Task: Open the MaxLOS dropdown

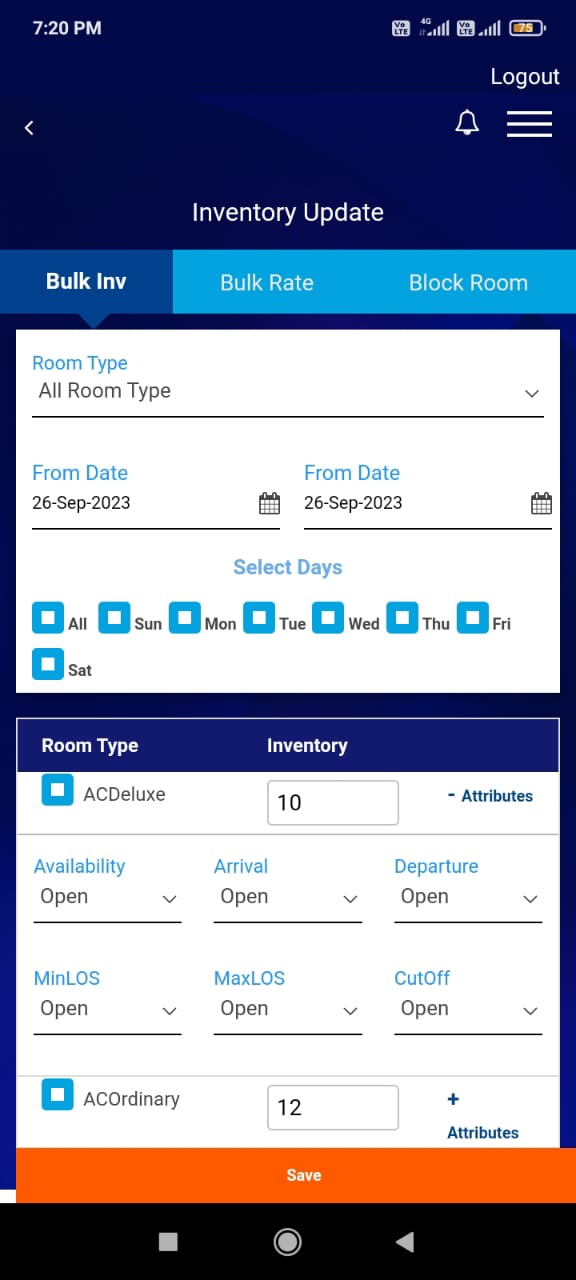Action: [287, 1009]
